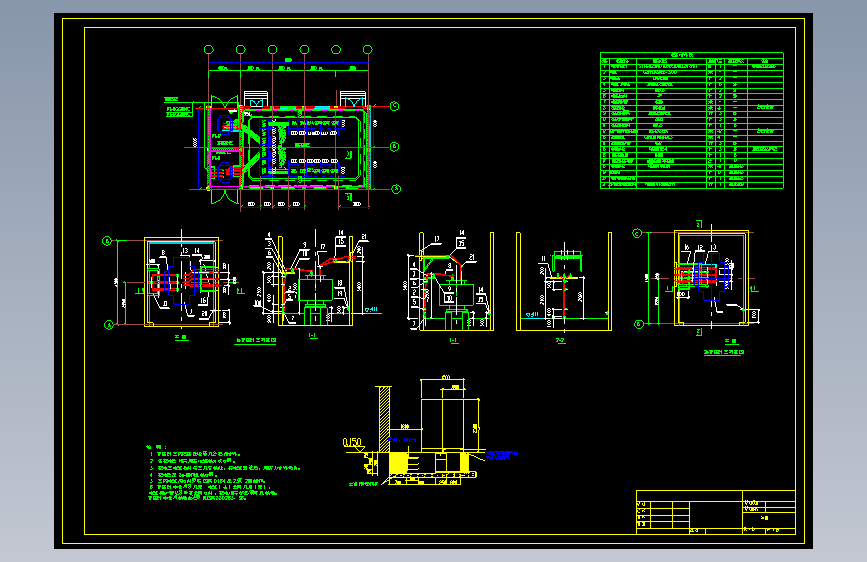Viewport: 867px width, 562px height.
Task: Click grid bubble A beside main floor plan
Action: [x=396, y=189]
